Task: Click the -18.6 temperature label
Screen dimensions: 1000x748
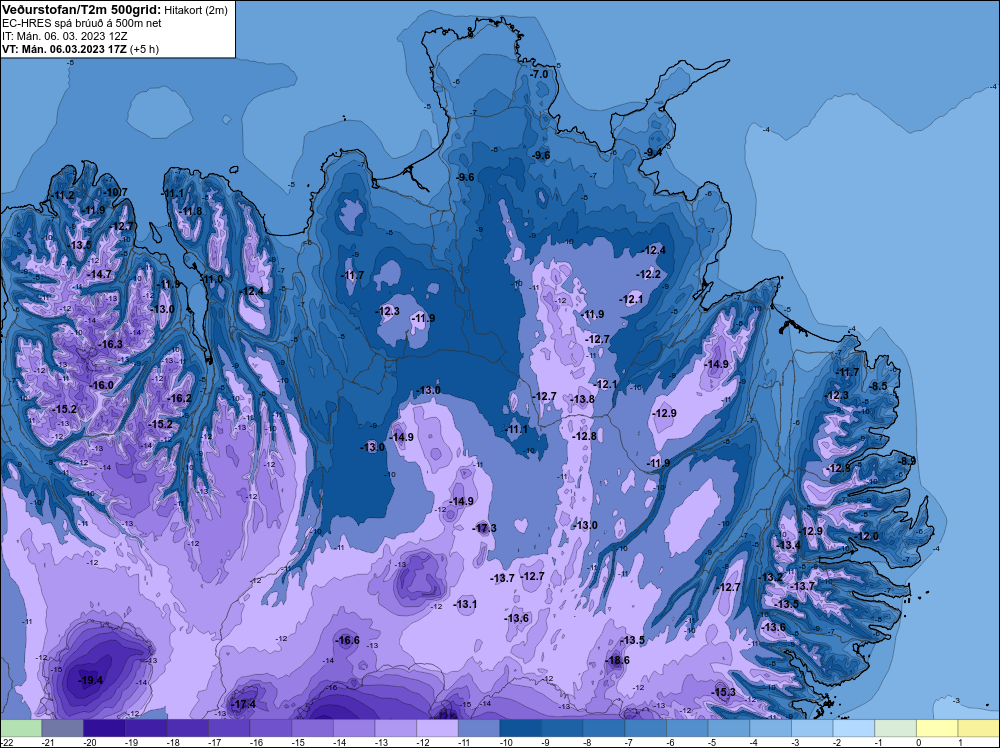Action: pyautogui.click(x=617, y=661)
